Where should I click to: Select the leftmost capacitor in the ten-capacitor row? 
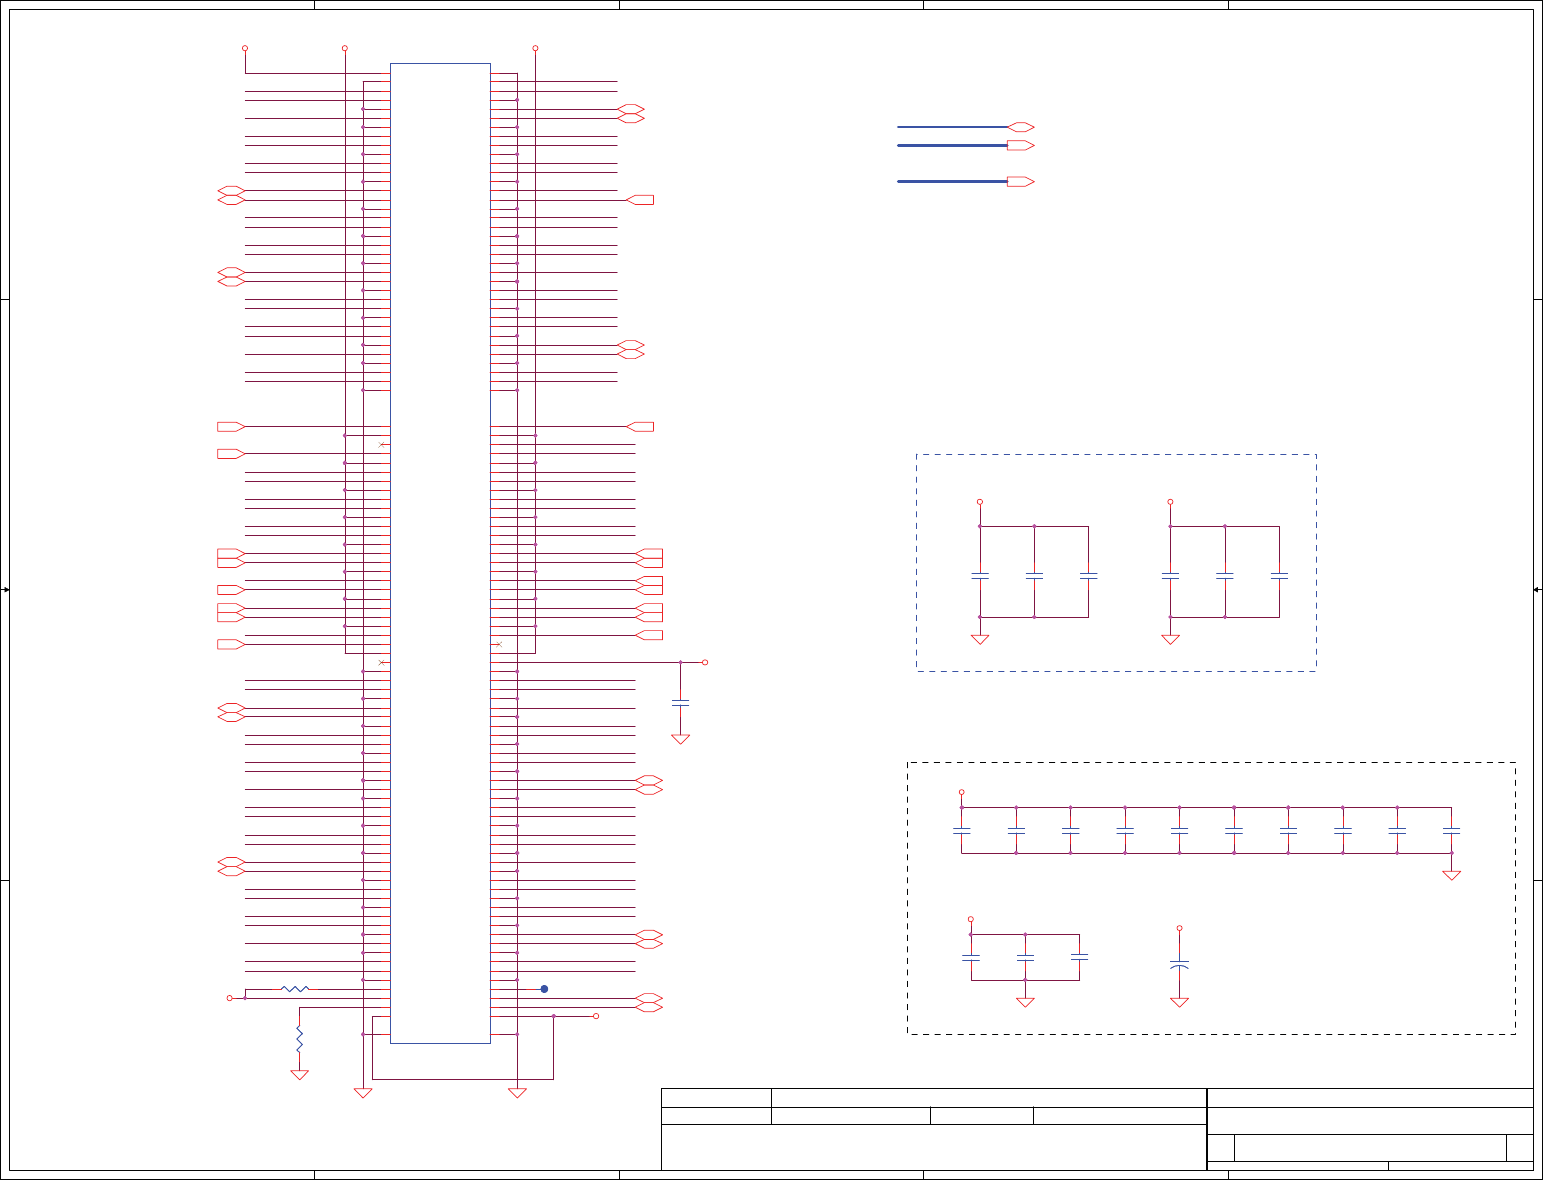[962, 830]
